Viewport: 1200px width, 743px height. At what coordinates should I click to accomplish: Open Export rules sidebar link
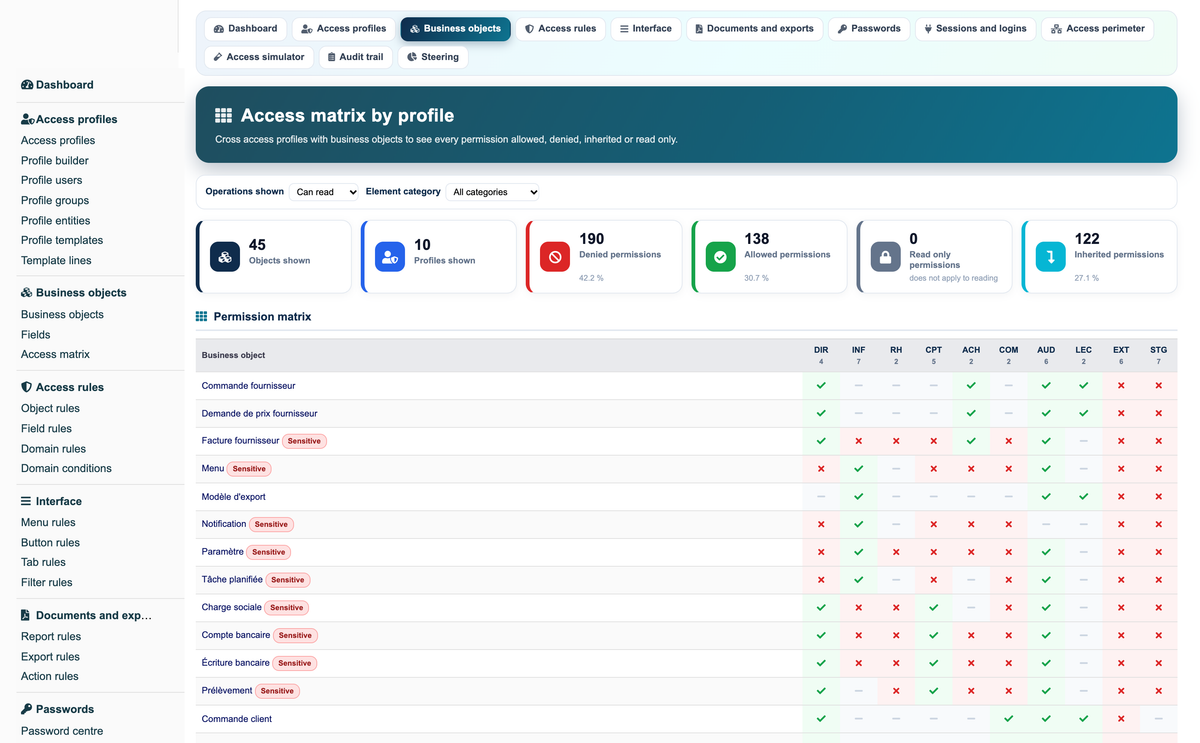(x=50, y=656)
